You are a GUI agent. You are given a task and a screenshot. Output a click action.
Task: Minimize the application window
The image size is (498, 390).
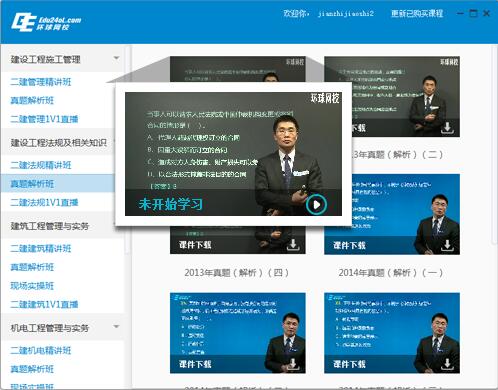coord(460,14)
